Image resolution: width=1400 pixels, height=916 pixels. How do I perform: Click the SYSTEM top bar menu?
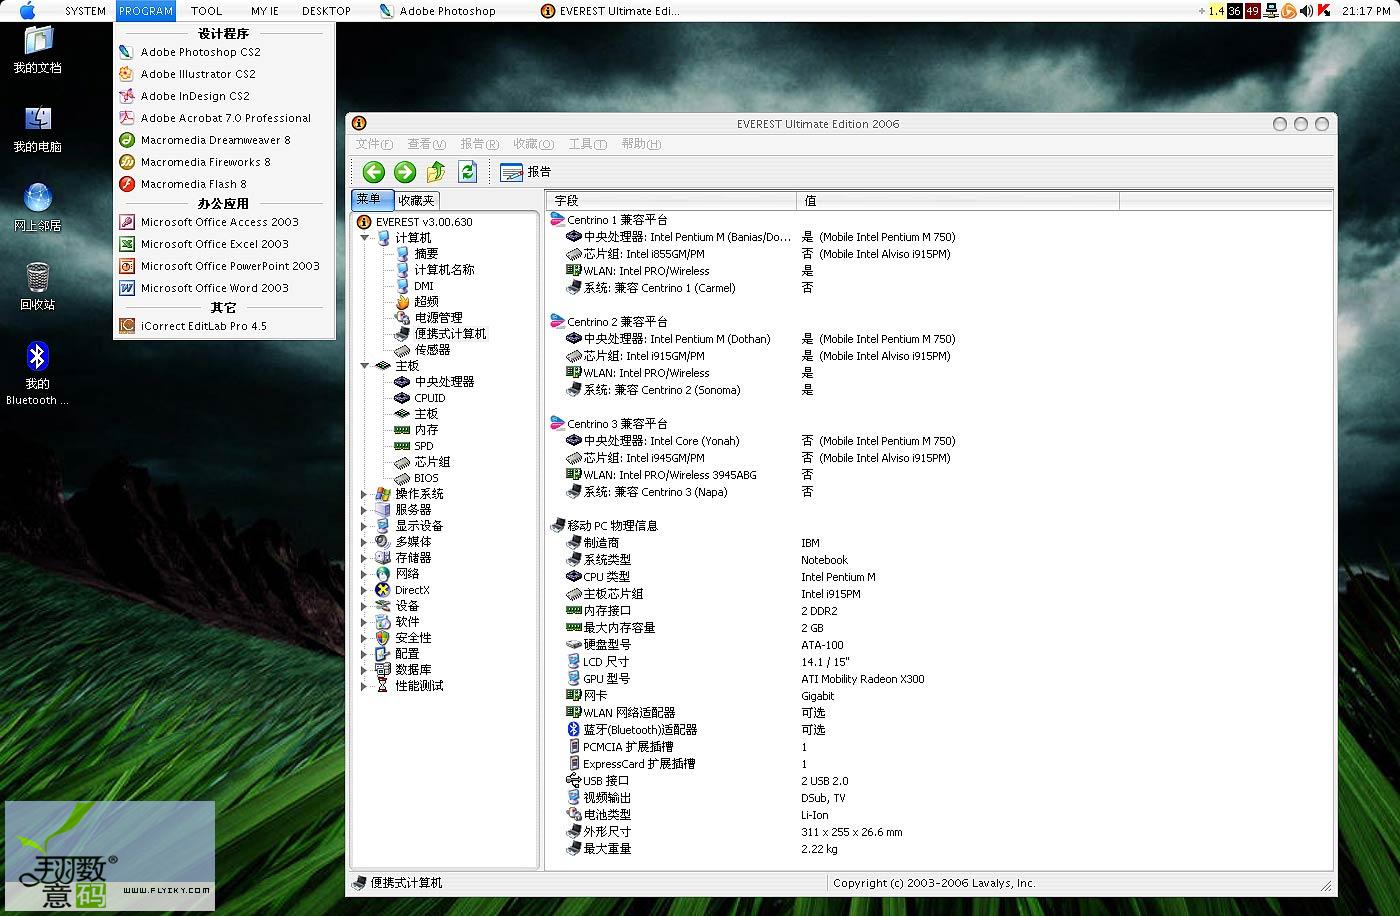[86, 11]
